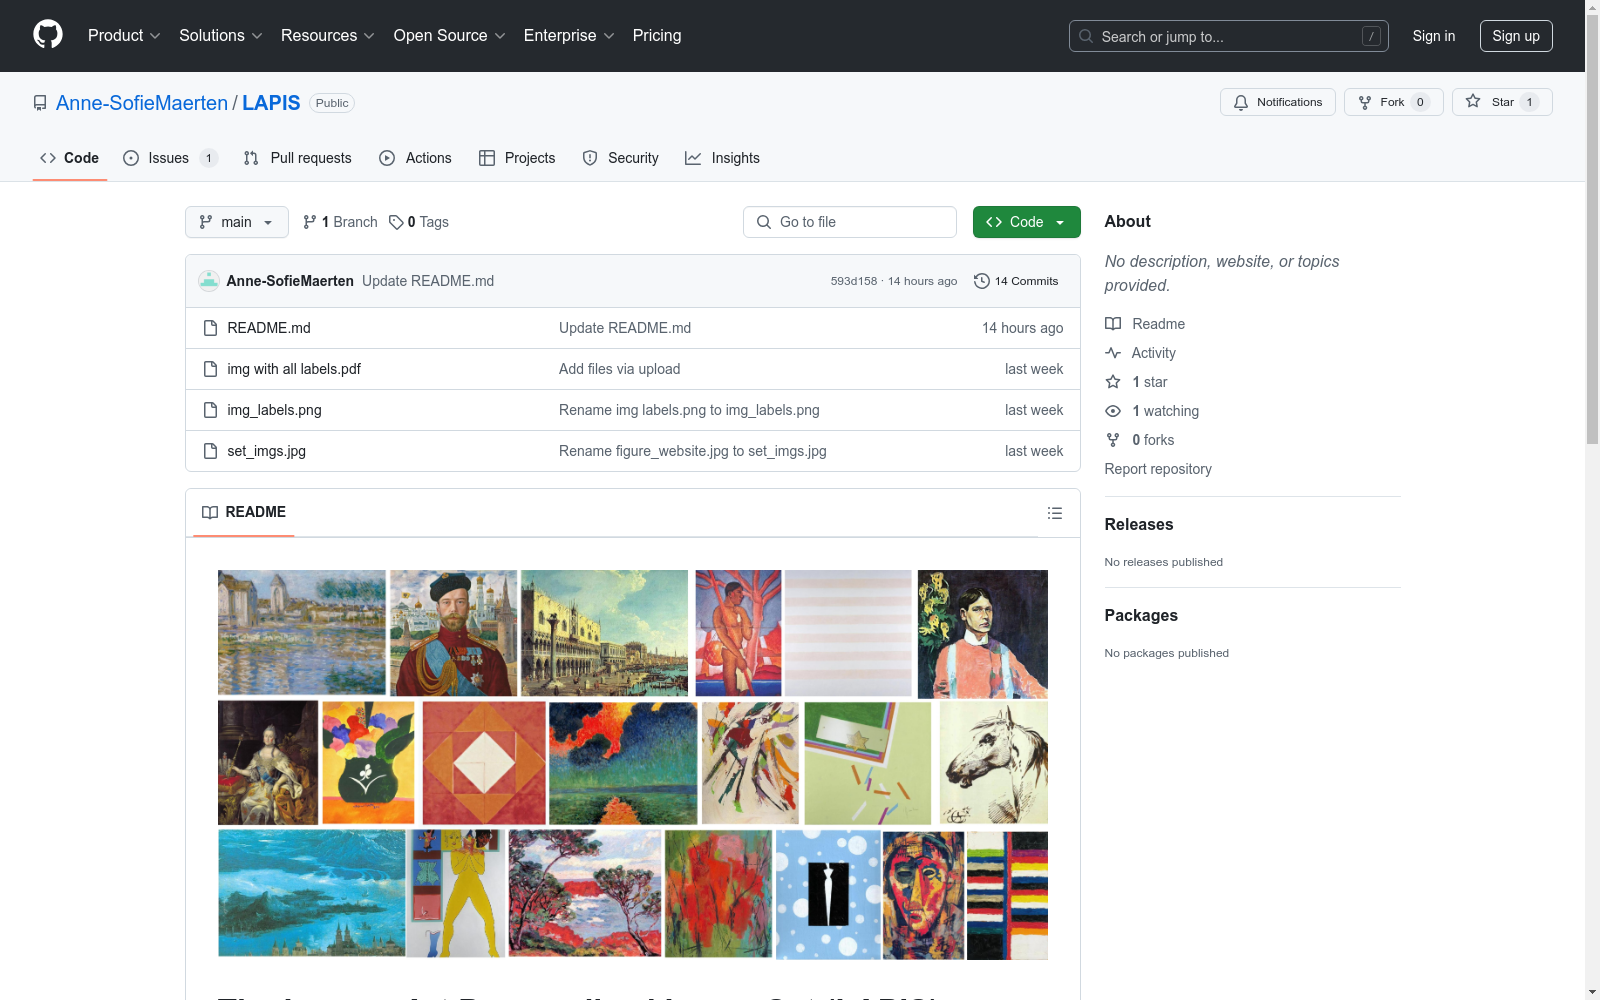This screenshot has height=1000, width=1600.
Task: Click the 'Add files via upload' commit message
Action: point(619,369)
